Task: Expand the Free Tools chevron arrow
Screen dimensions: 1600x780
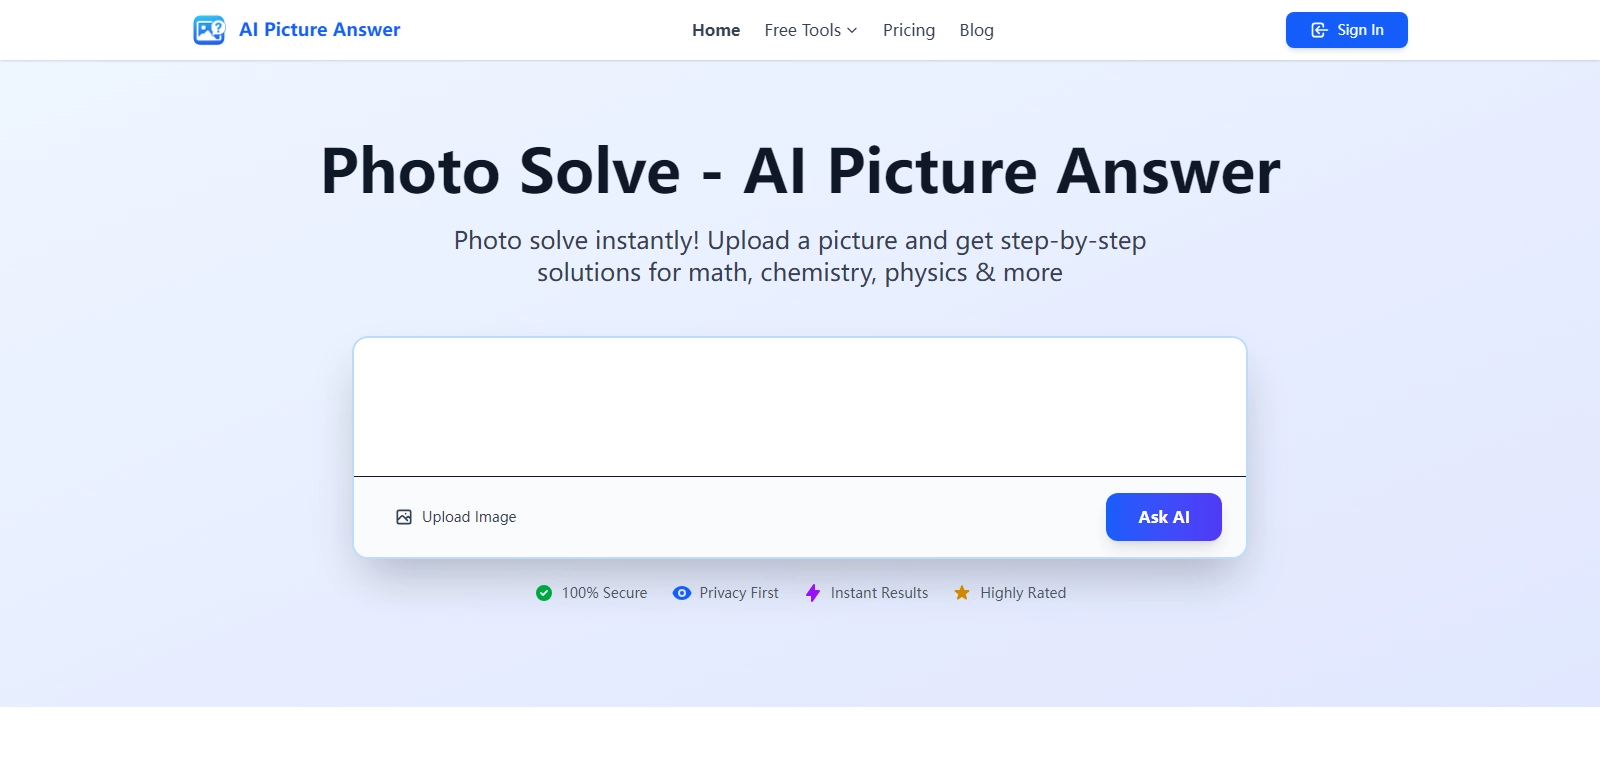Action: pos(852,30)
